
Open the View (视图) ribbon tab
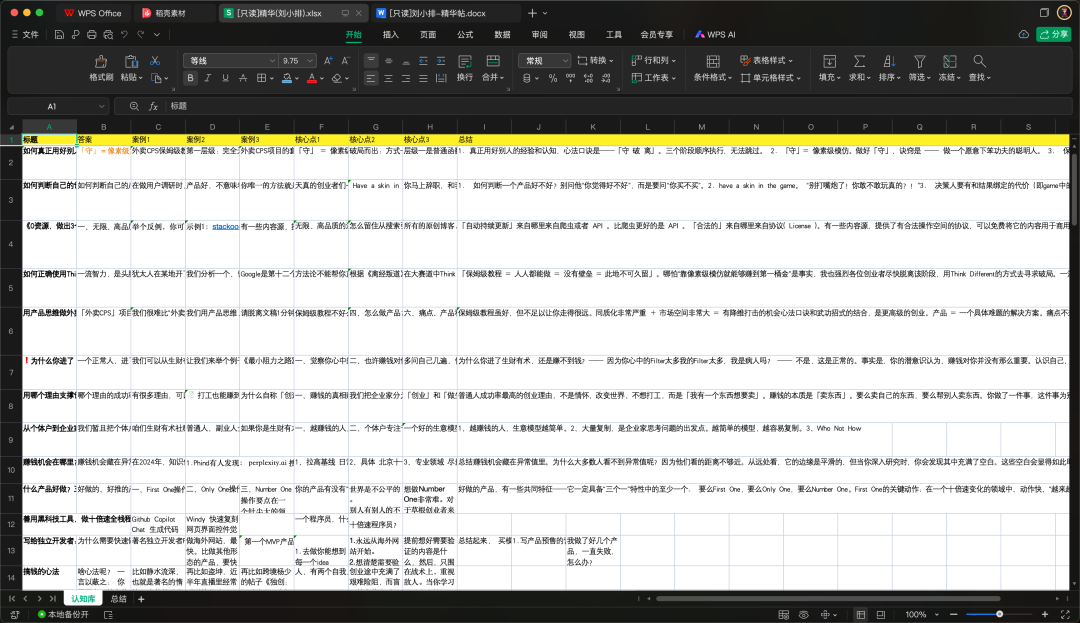[577, 34]
